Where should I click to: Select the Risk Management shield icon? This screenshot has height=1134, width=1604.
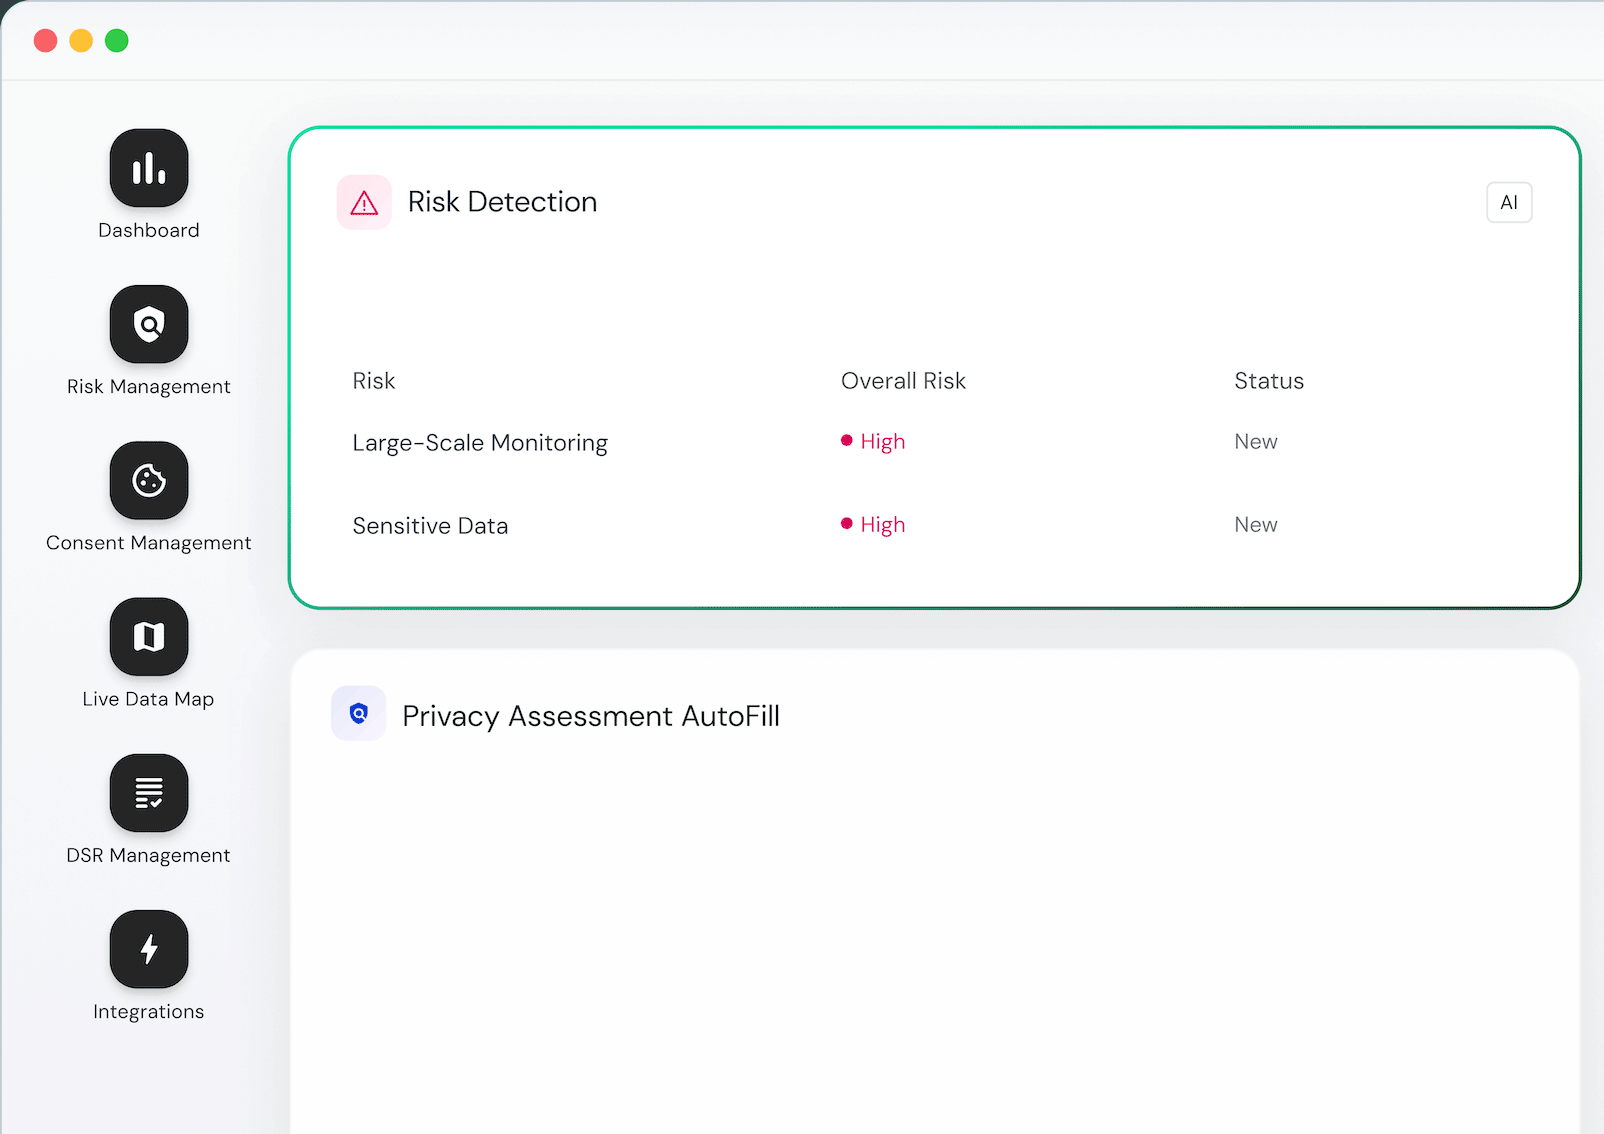tap(149, 324)
